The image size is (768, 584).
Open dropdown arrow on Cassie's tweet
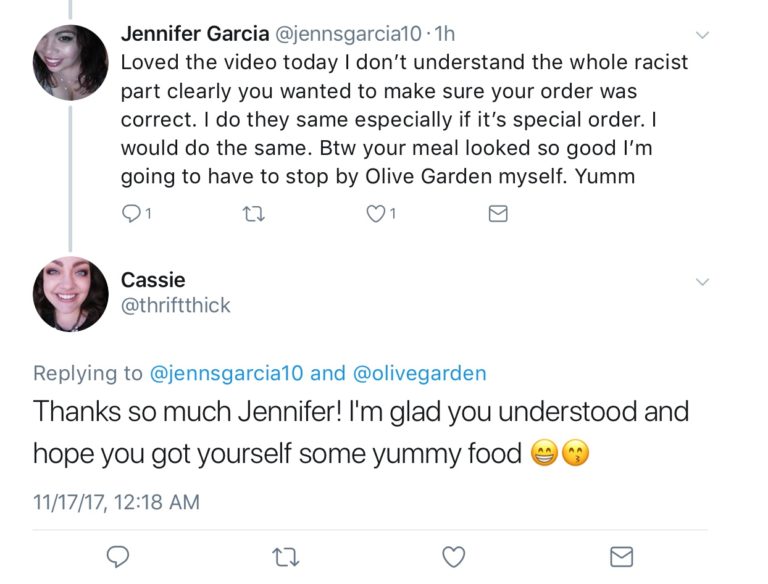tap(702, 282)
